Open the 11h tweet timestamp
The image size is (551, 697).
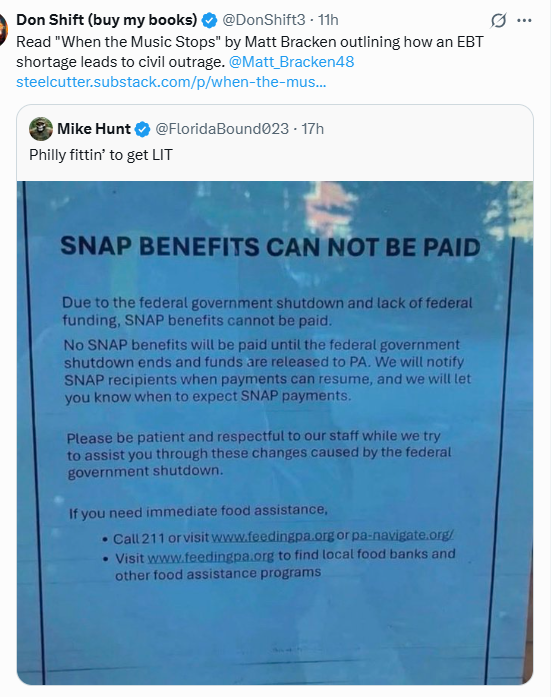pos(328,20)
